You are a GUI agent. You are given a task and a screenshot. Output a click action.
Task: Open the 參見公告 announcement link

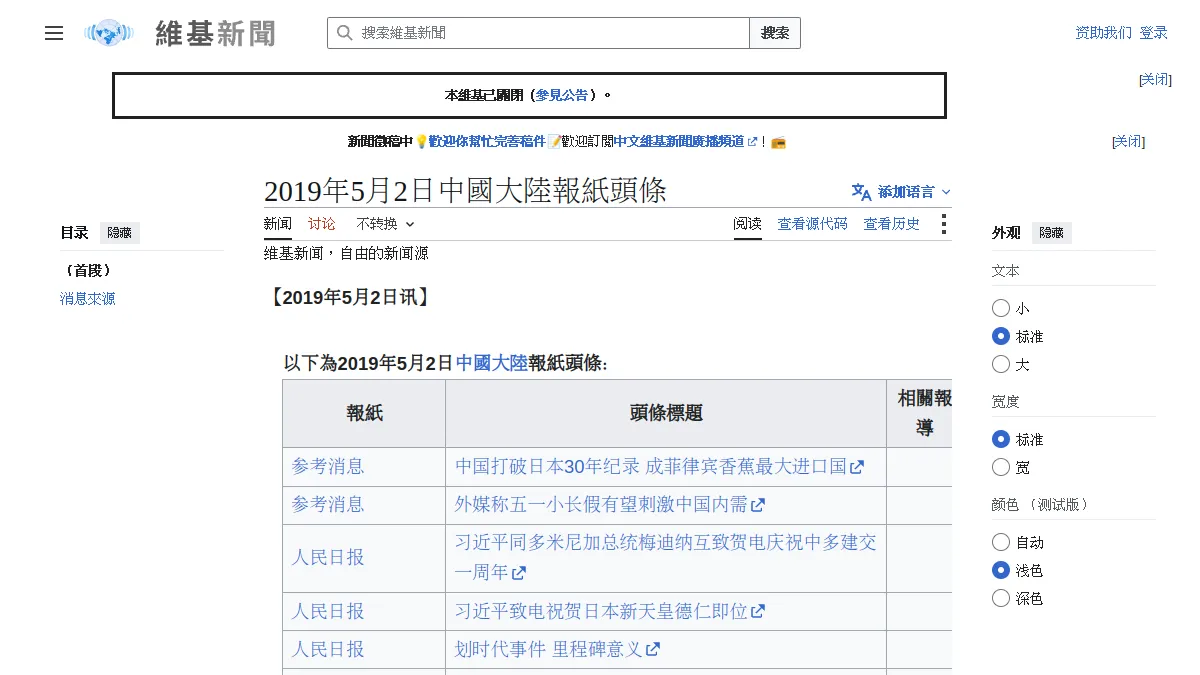pyautogui.click(x=562, y=95)
